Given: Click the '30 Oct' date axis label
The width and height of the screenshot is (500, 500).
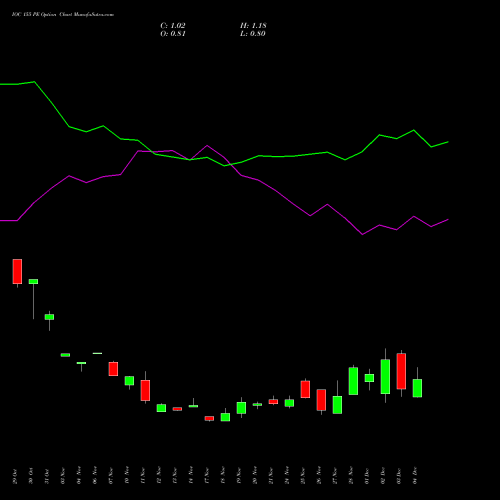Looking at the screenshot, I should click(x=31, y=476).
